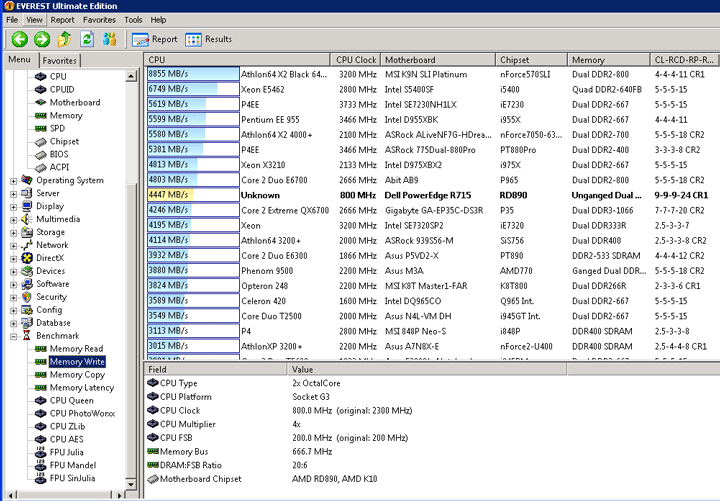Select the CPUID tree item

click(x=62, y=90)
